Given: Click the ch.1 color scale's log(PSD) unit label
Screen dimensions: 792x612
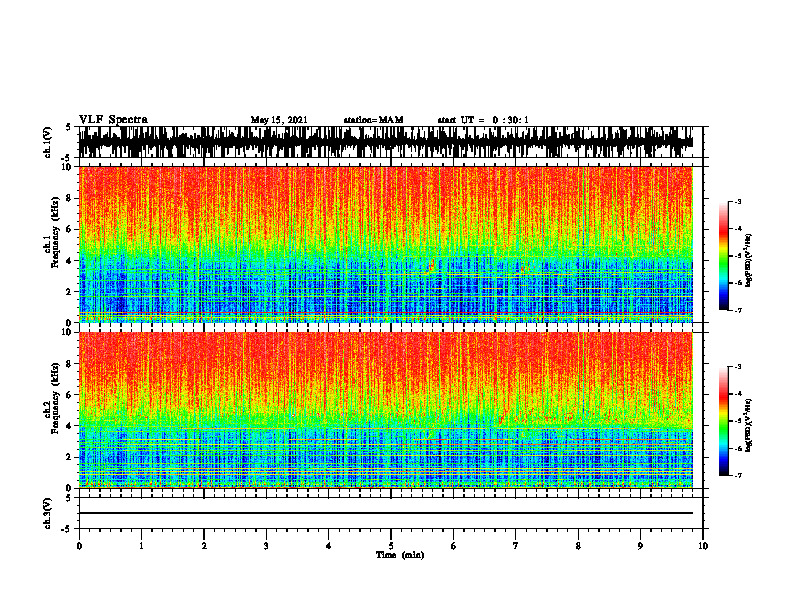Looking at the screenshot, I should [749, 261].
